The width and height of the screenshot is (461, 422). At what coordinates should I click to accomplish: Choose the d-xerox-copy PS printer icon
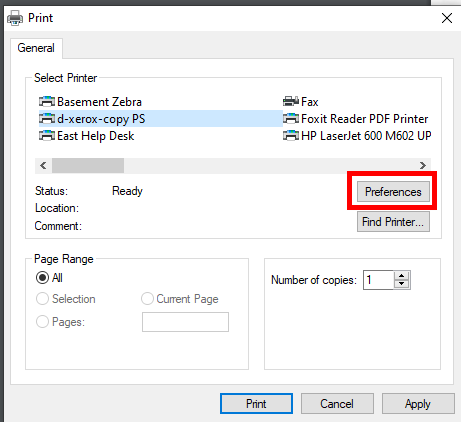pos(47,118)
